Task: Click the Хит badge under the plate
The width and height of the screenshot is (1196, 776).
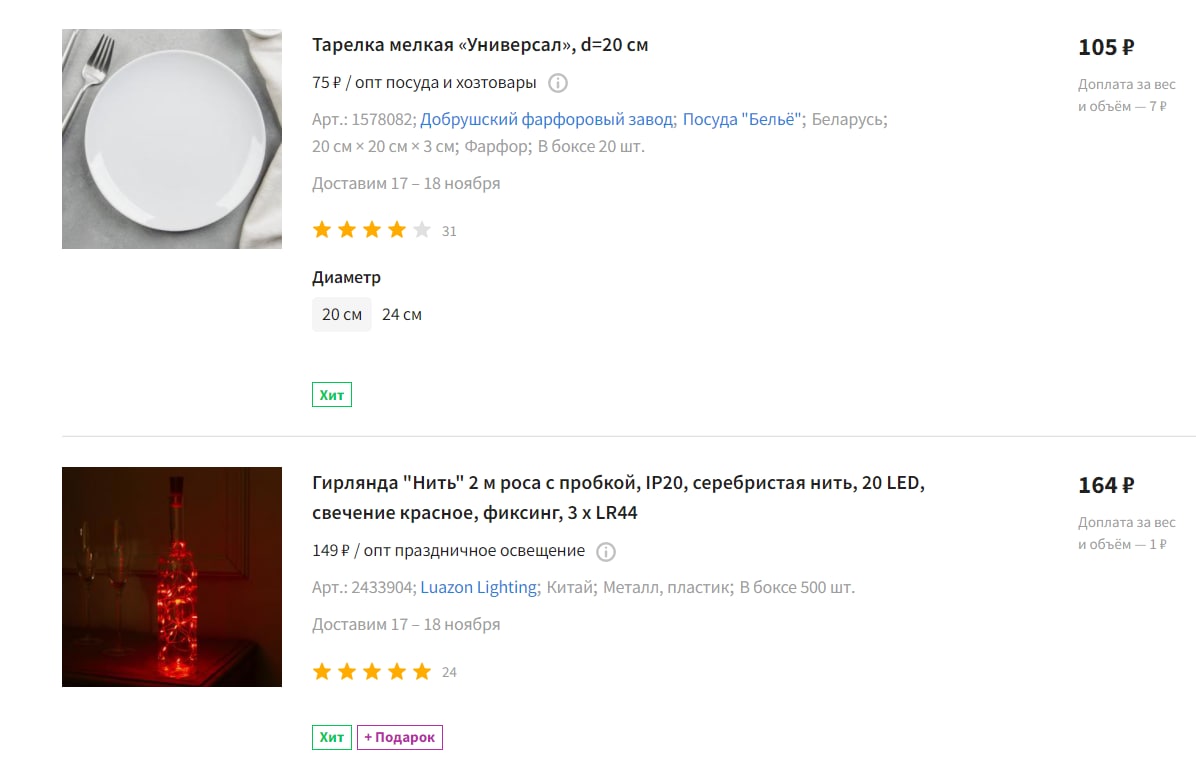Action: click(x=332, y=394)
